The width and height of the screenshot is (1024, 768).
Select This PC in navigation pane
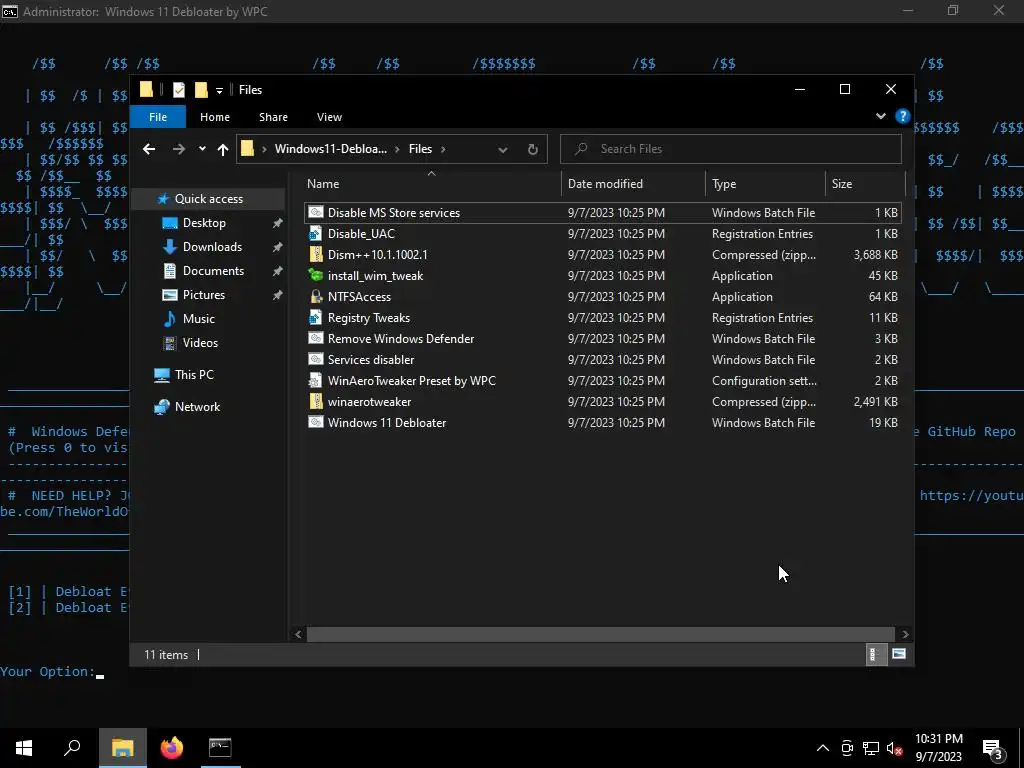(x=194, y=375)
